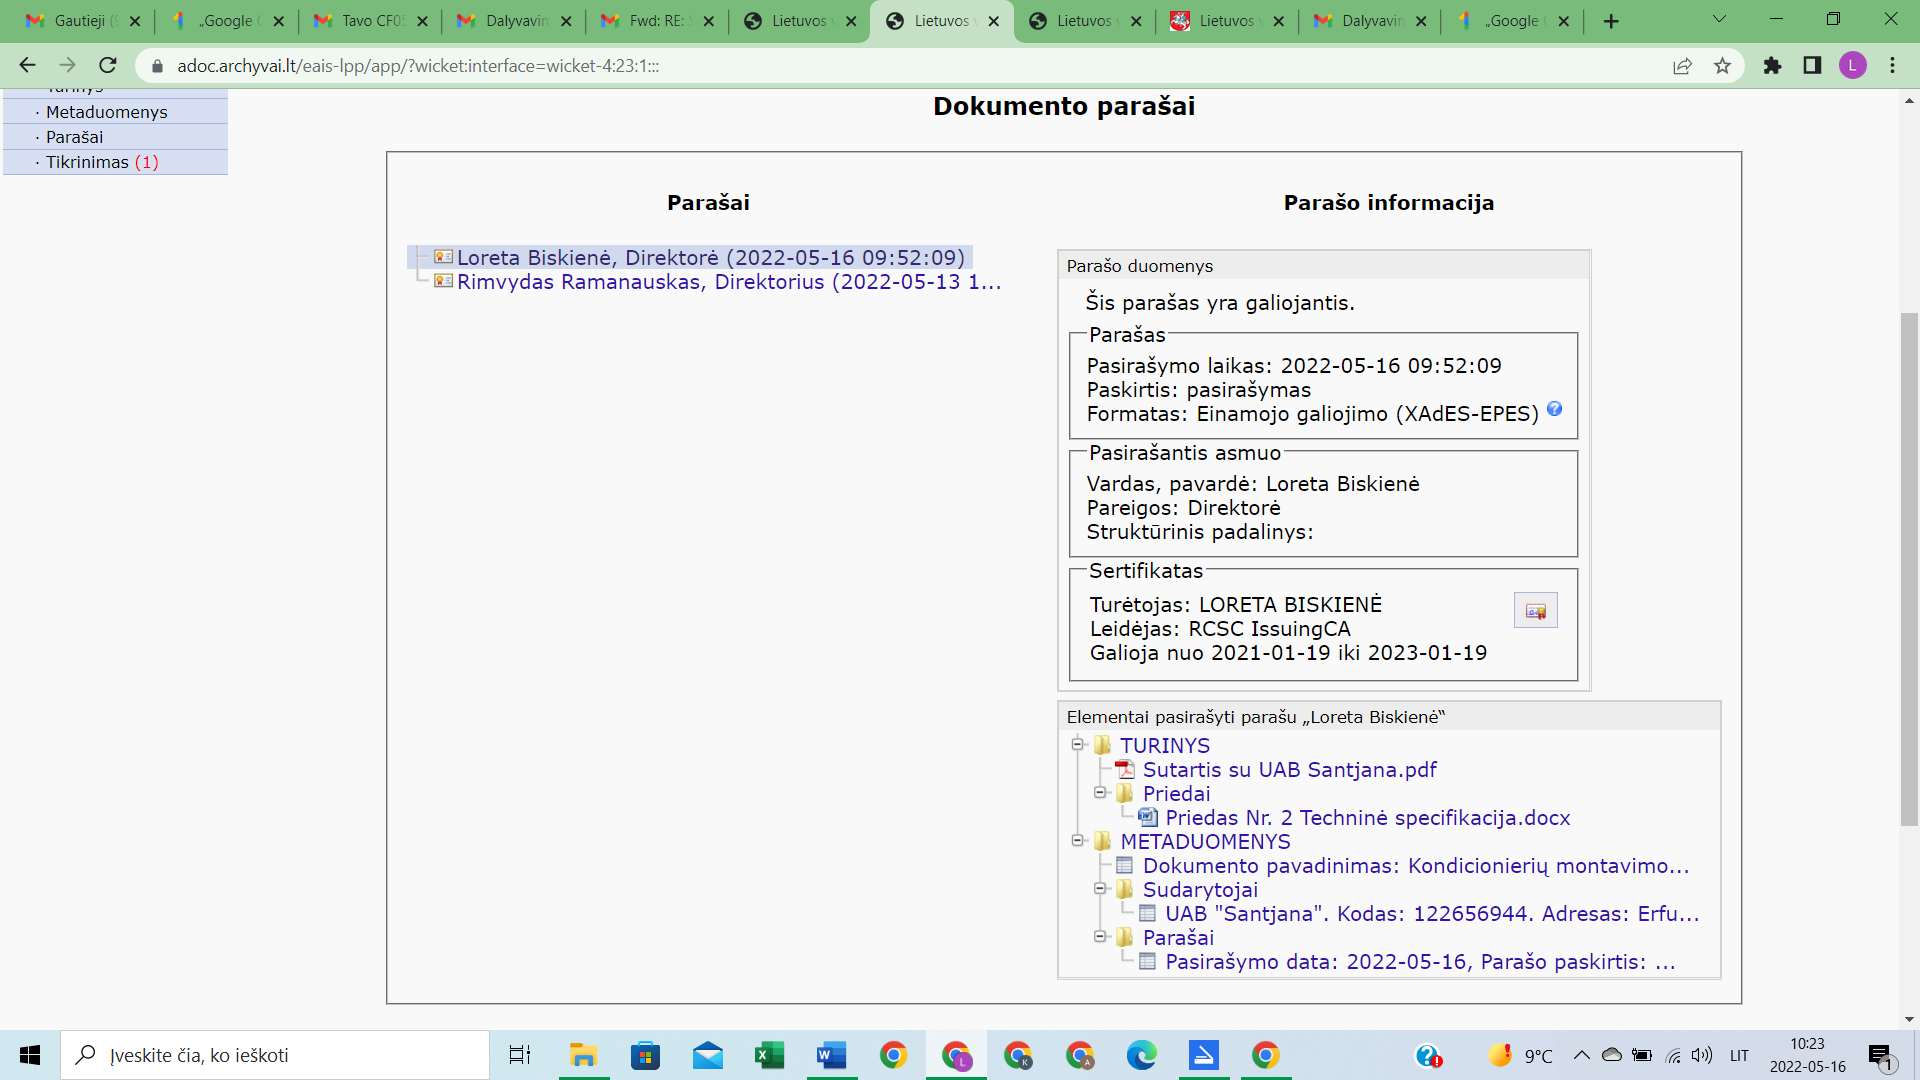Click the signature format help icon
This screenshot has width=1920, height=1080.
coord(1554,409)
